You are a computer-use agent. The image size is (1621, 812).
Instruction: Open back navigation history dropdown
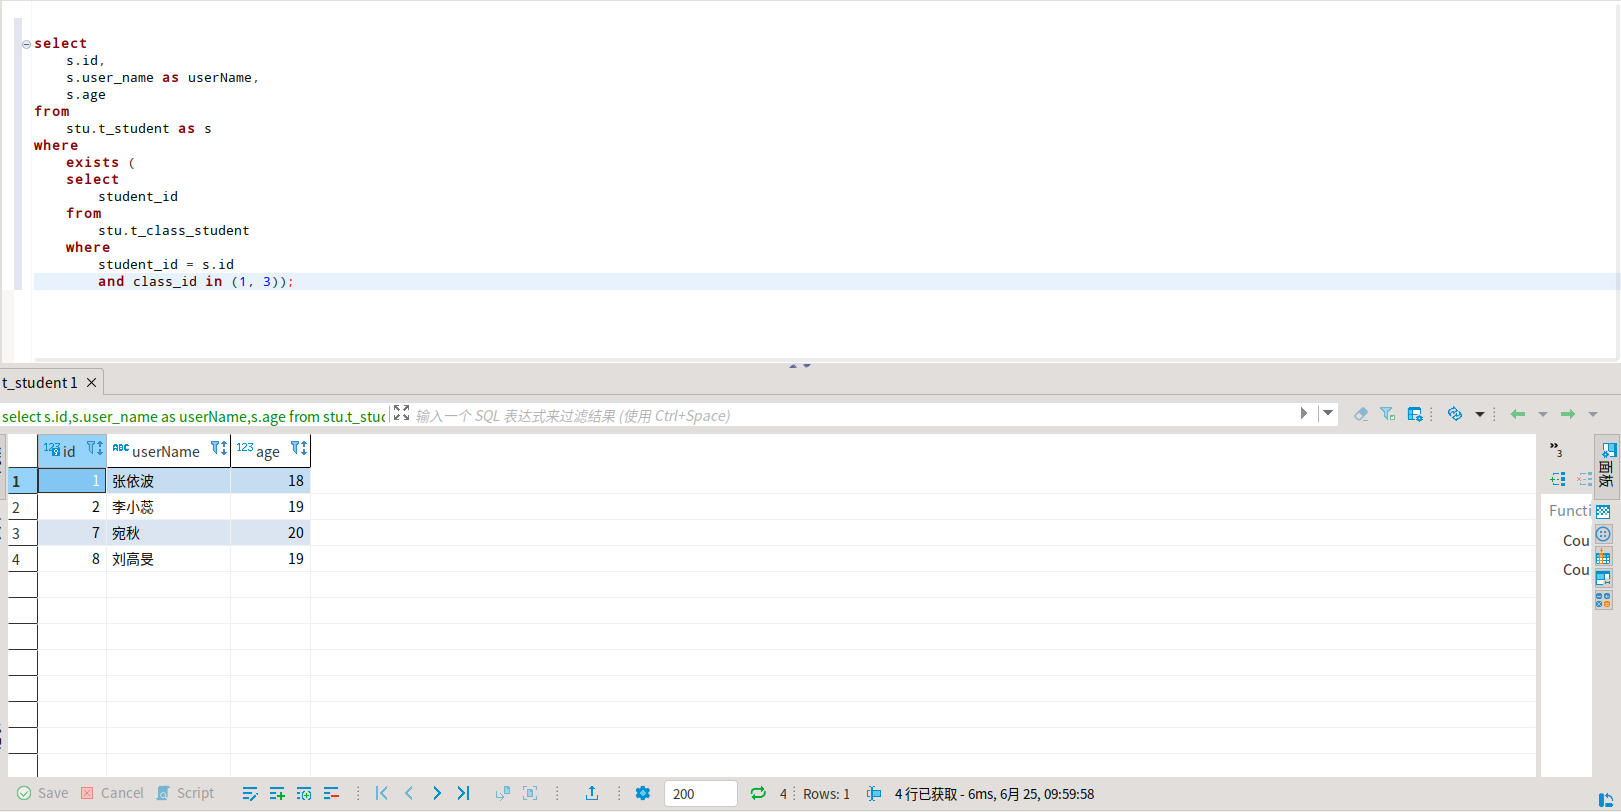1543,414
